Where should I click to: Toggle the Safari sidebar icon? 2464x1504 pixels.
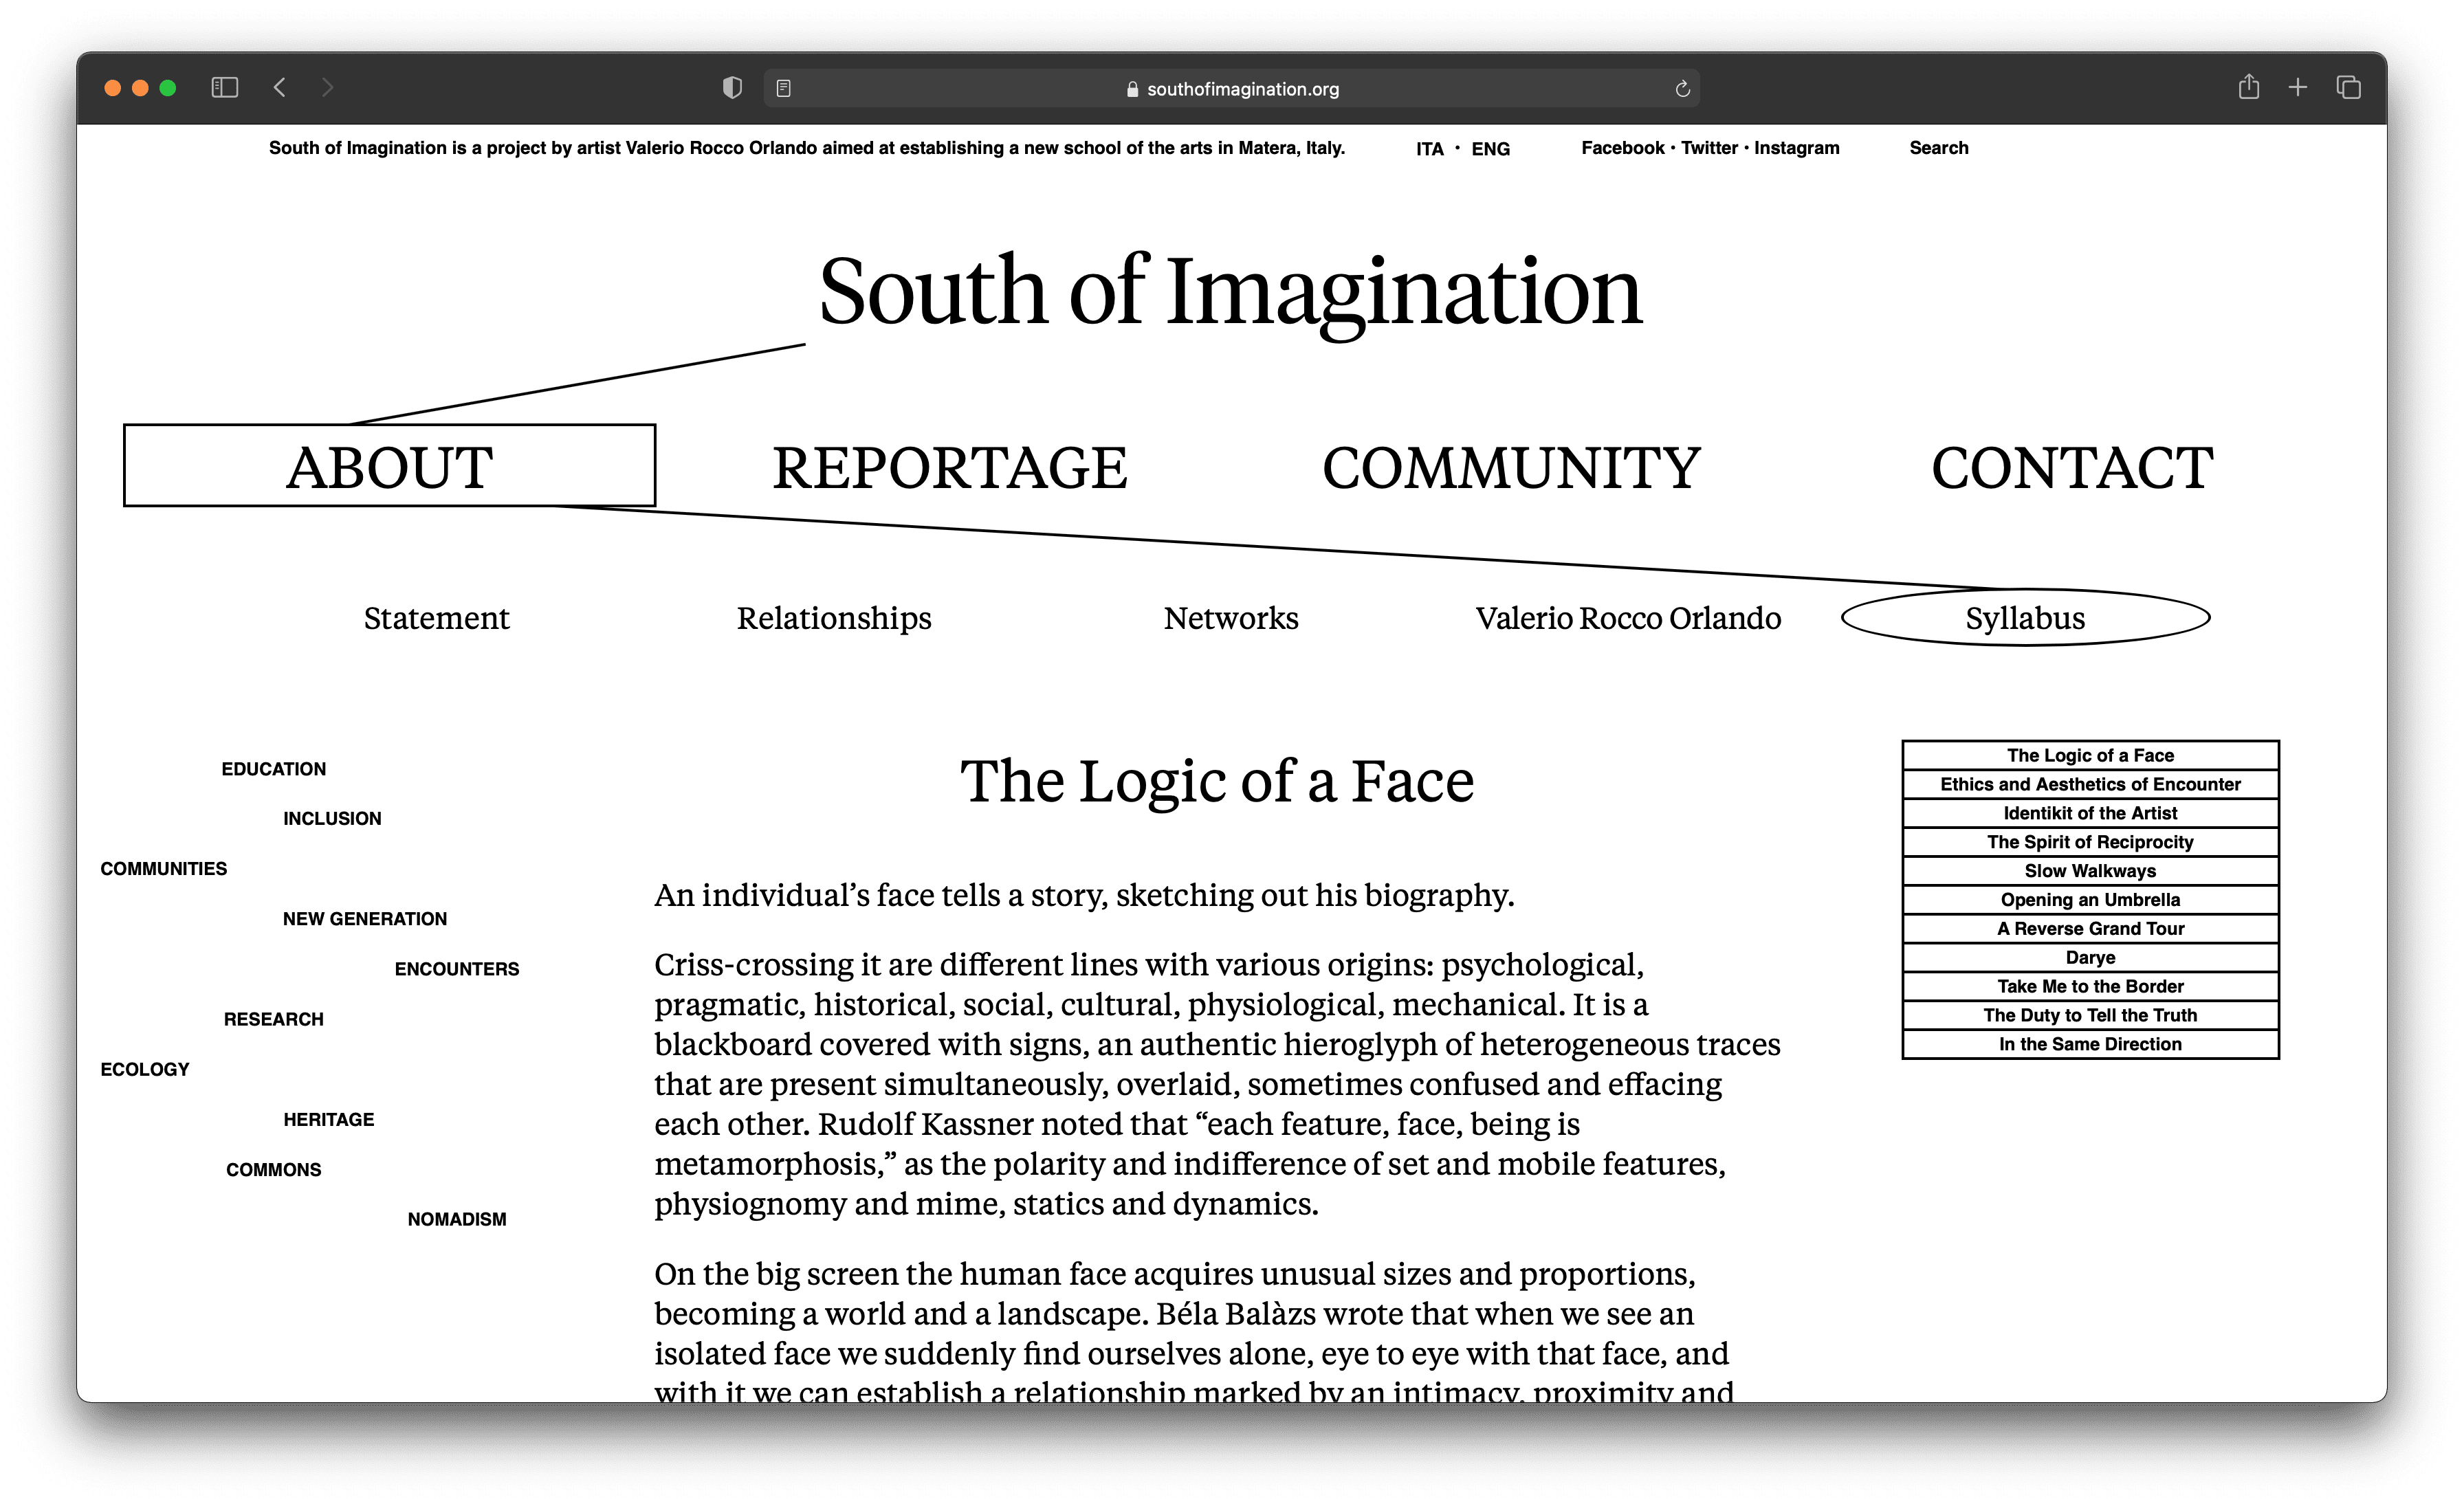(224, 88)
